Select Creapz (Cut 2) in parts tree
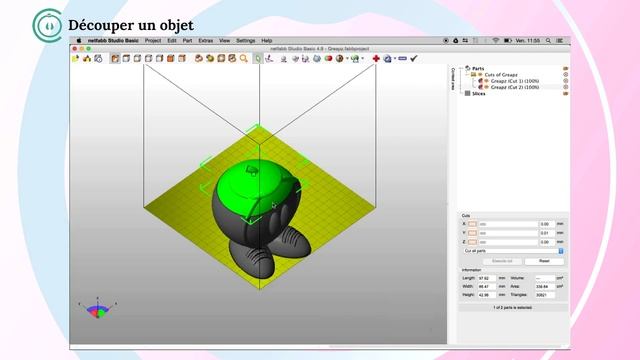Viewport: 640px width, 360px height. pos(515,87)
